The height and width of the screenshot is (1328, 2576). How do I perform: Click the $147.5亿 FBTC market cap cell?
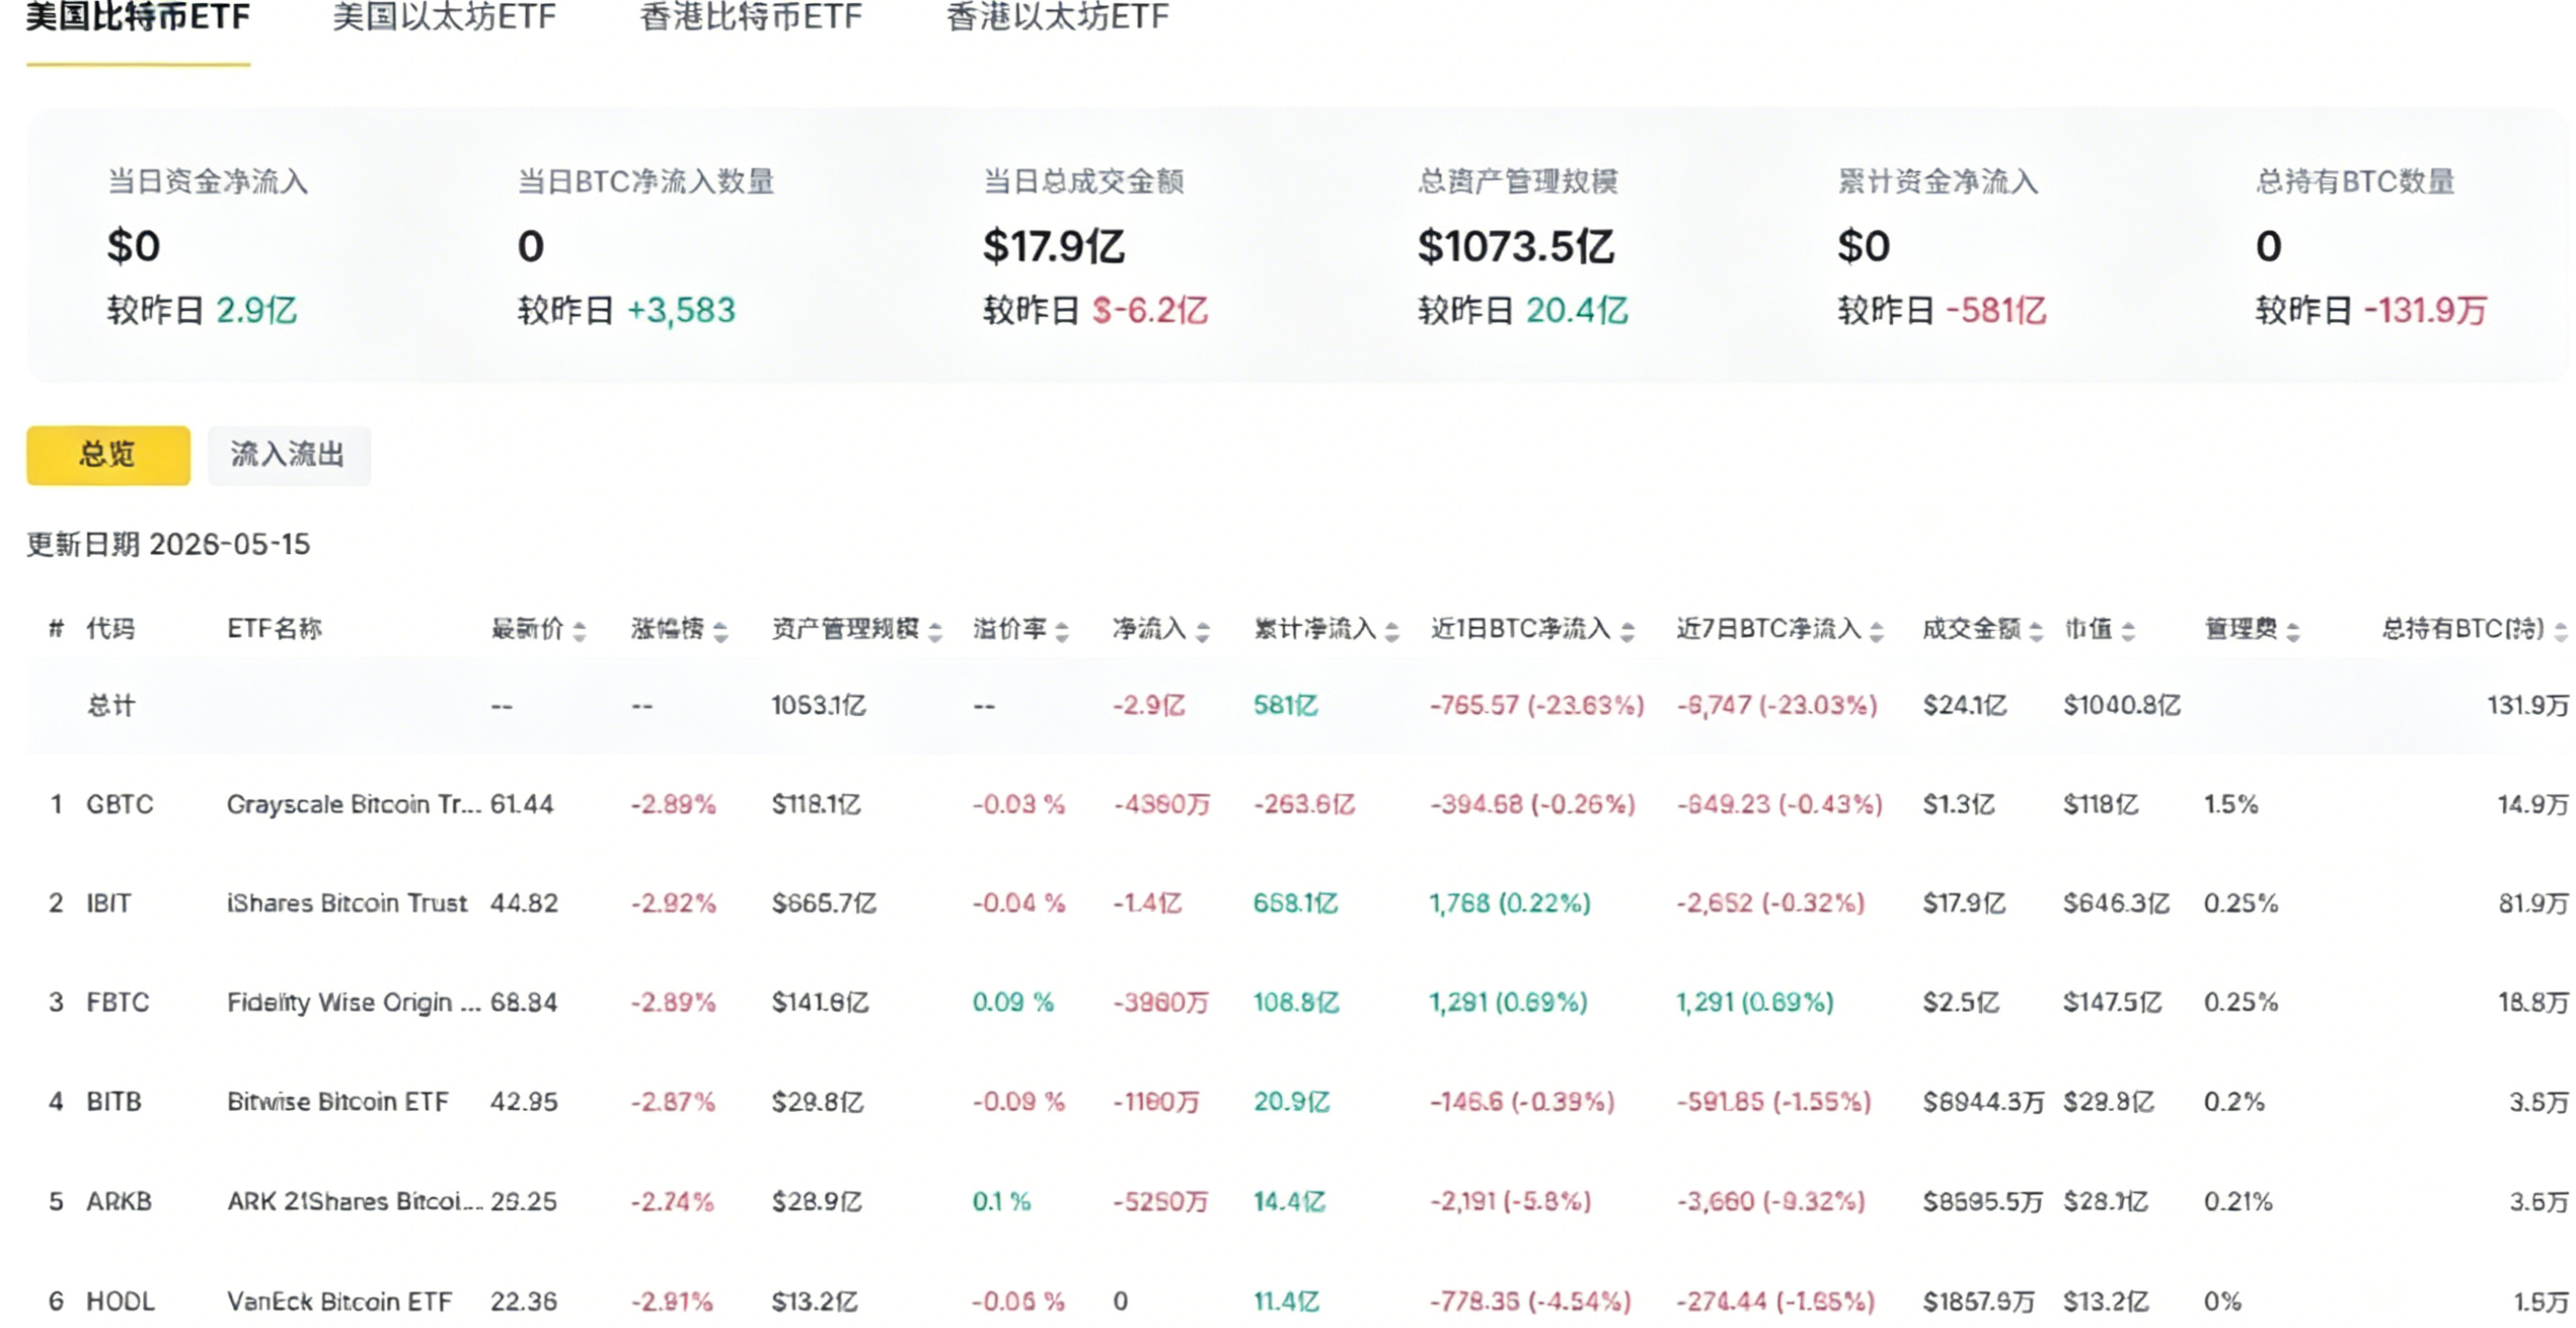[2113, 1002]
